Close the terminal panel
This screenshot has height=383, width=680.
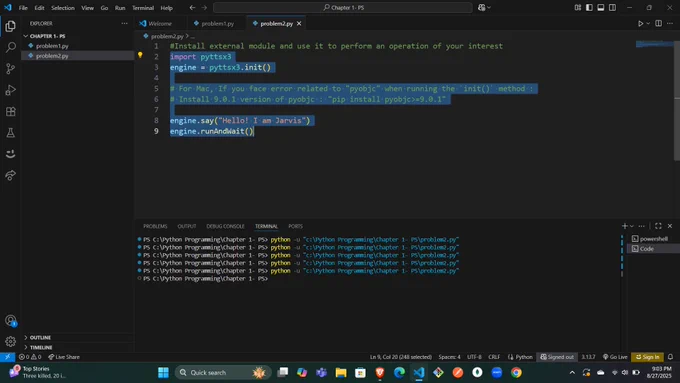point(670,226)
